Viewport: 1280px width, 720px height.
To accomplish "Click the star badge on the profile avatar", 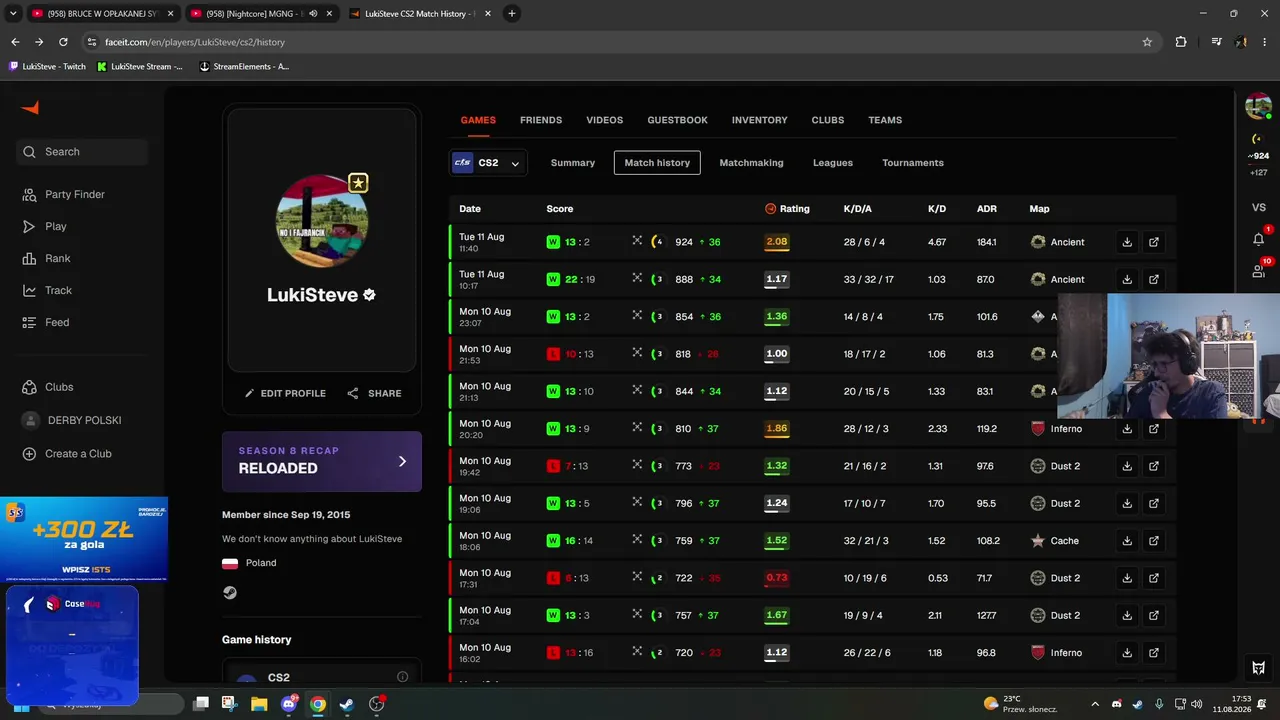I will click(x=358, y=183).
